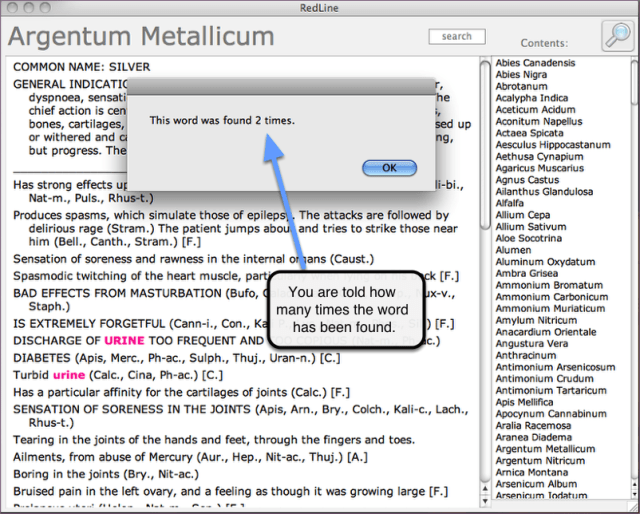The height and width of the screenshot is (514, 640).
Task: Open Anthracinum in contents
Action: pyautogui.click(x=526, y=356)
